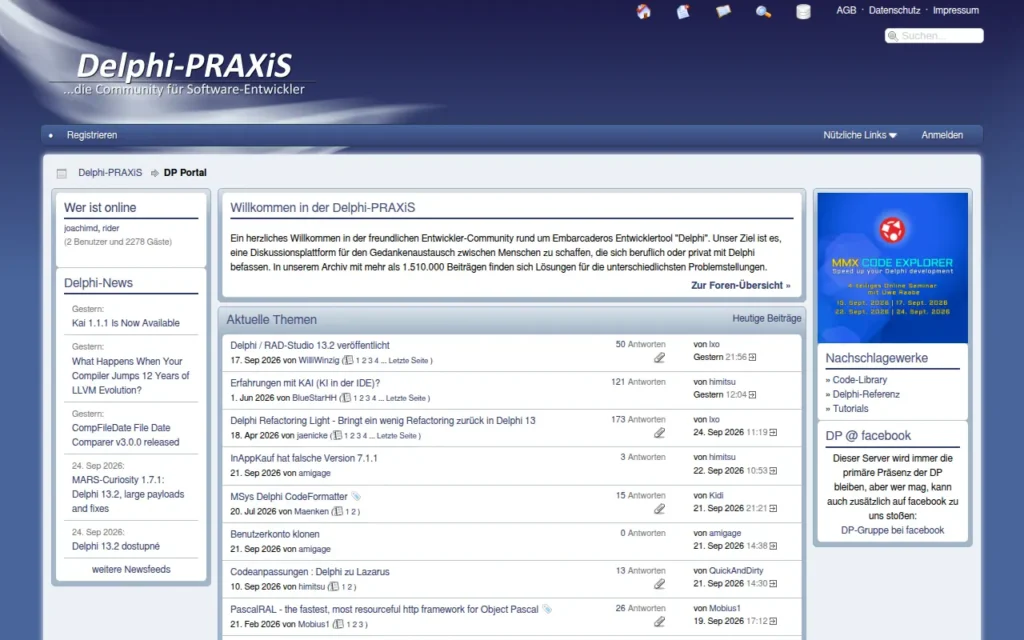Click the home icon in top bar

pyautogui.click(x=643, y=11)
